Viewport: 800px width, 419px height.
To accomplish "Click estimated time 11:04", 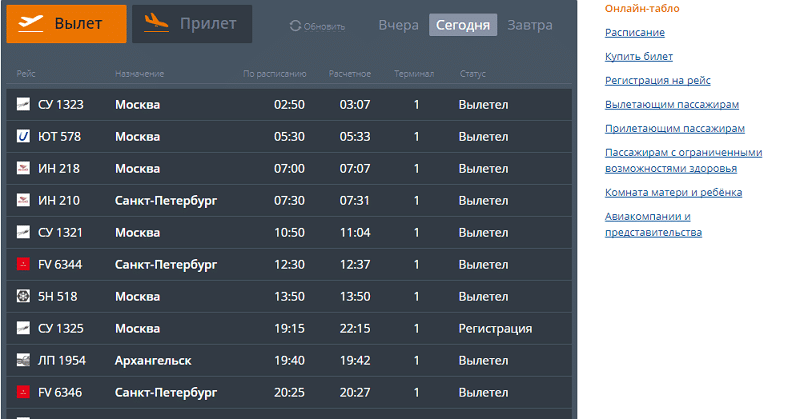I will coord(355,233).
